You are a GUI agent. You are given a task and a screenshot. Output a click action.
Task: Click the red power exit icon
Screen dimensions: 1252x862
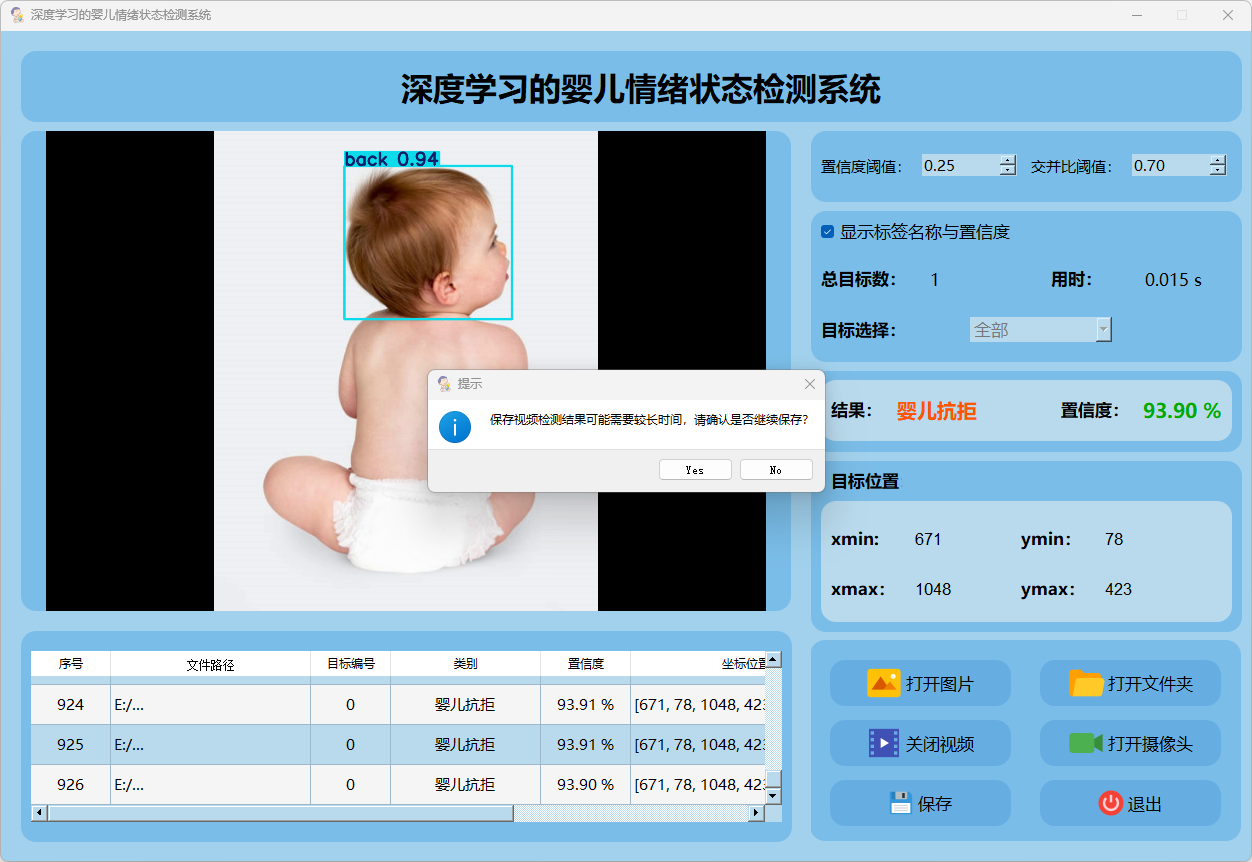coord(1110,803)
